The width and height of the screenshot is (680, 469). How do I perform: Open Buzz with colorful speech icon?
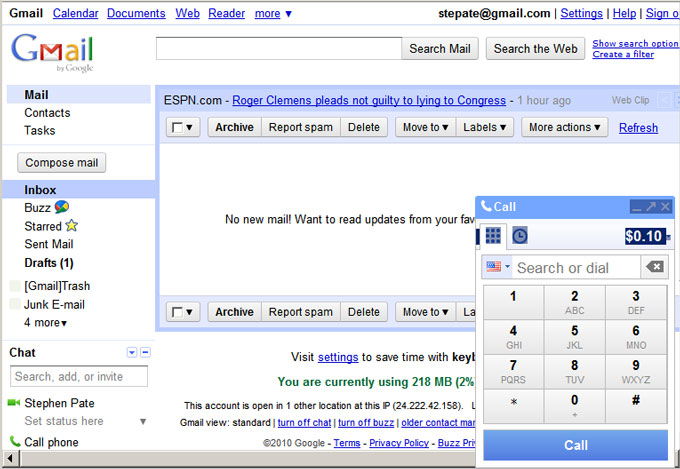tap(62, 207)
